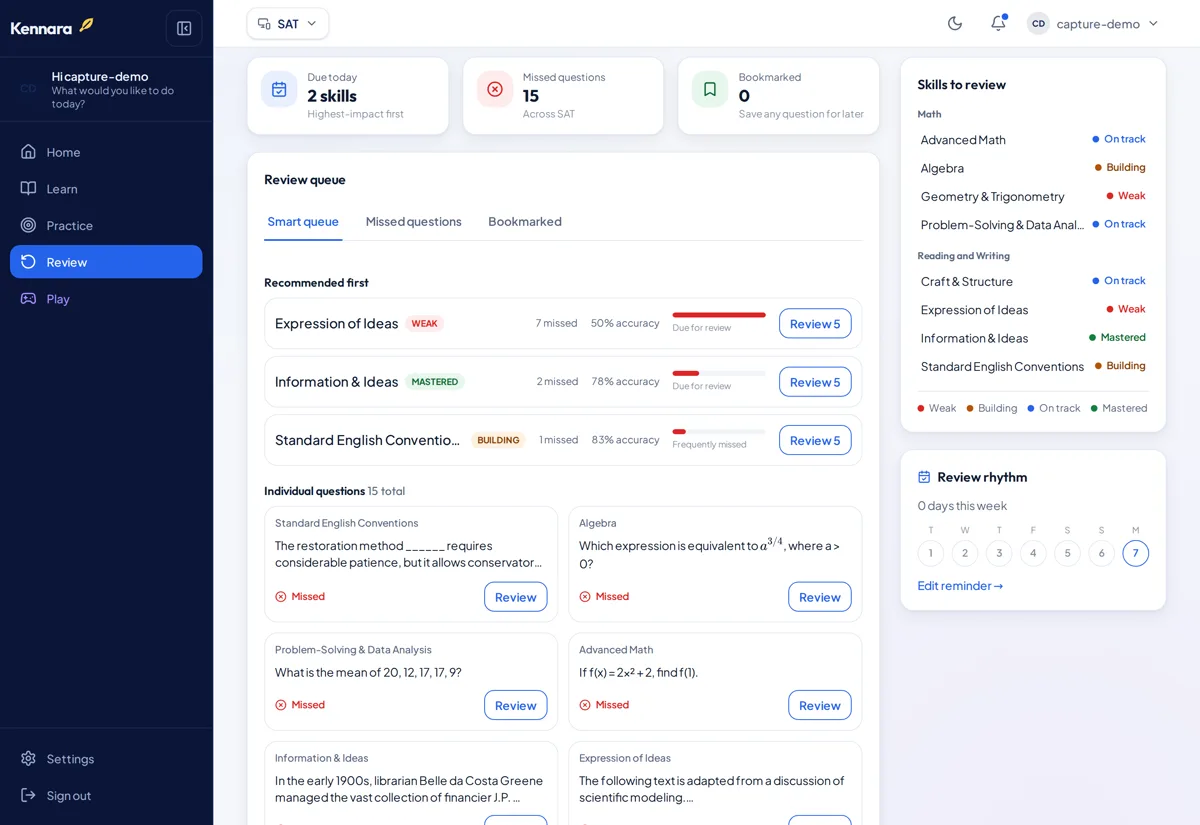1200x825 pixels.
Task: Click the Missed questions X icon
Action: (x=495, y=89)
